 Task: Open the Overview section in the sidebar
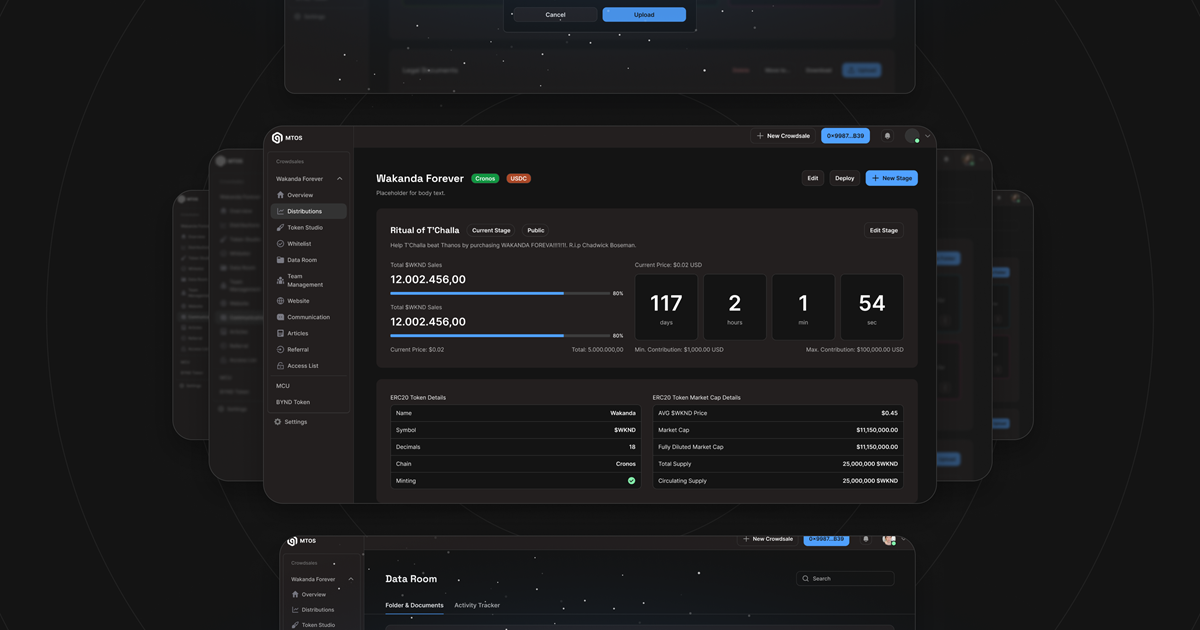pos(300,195)
